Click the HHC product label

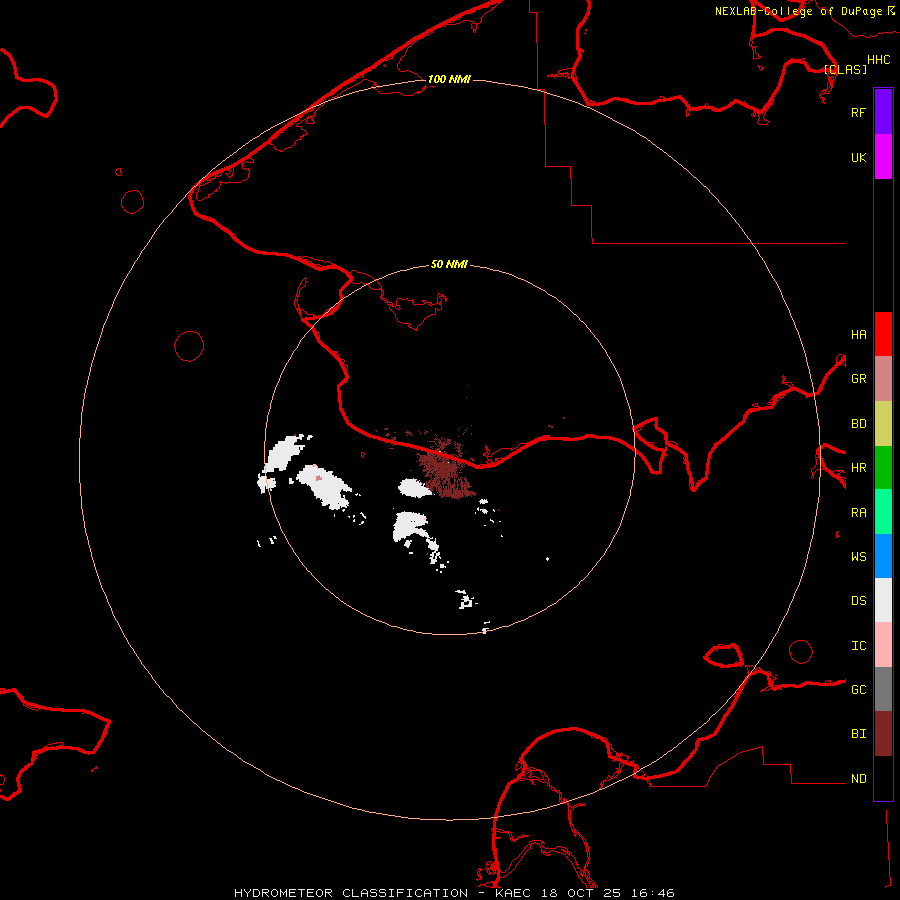pos(879,60)
